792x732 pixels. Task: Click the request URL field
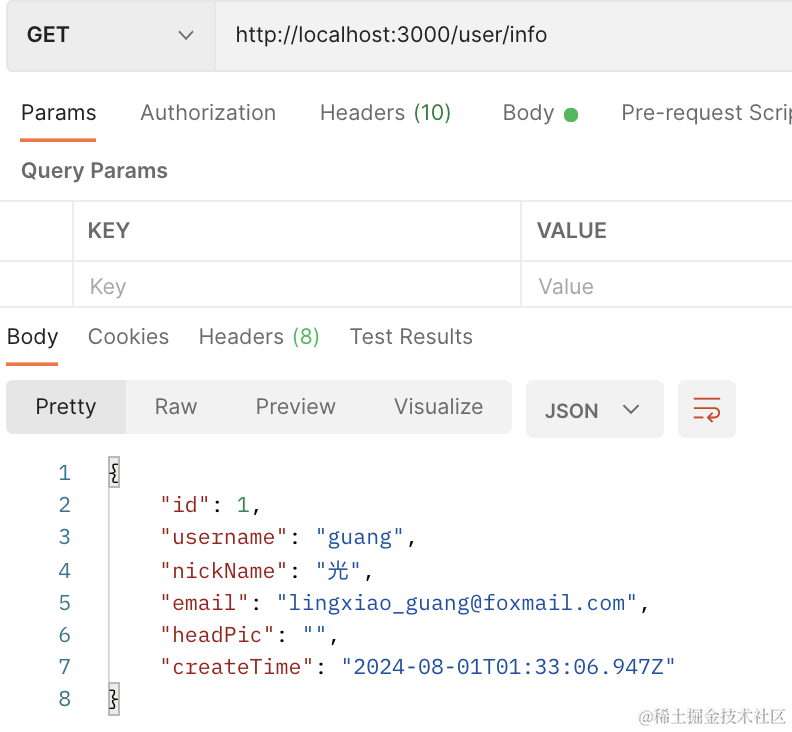[x=500, y=35]
